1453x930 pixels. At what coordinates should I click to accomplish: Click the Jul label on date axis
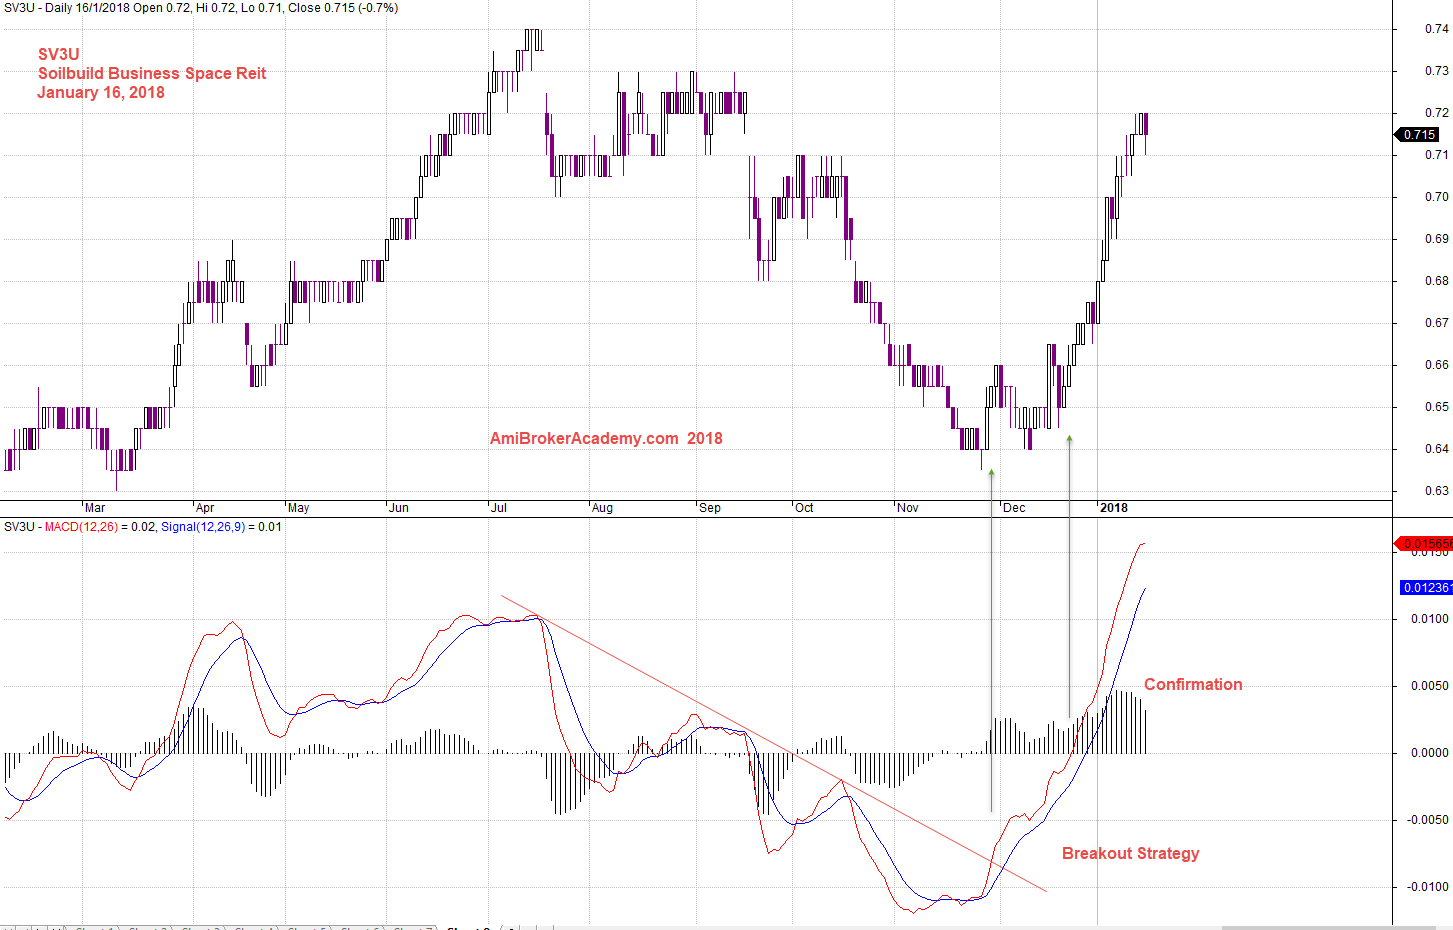click(499, 508)
